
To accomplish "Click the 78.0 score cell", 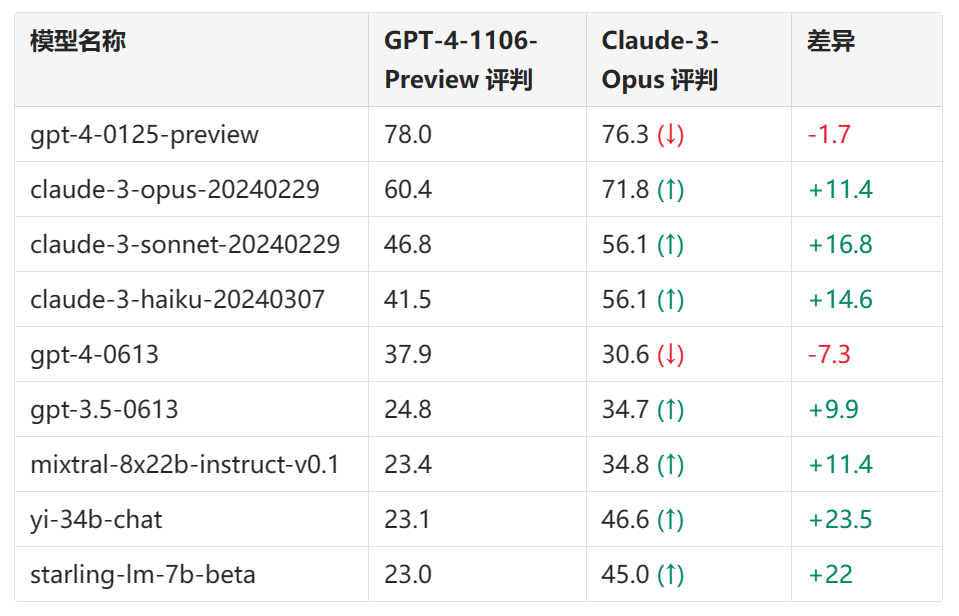I will (x=408, y=135).
